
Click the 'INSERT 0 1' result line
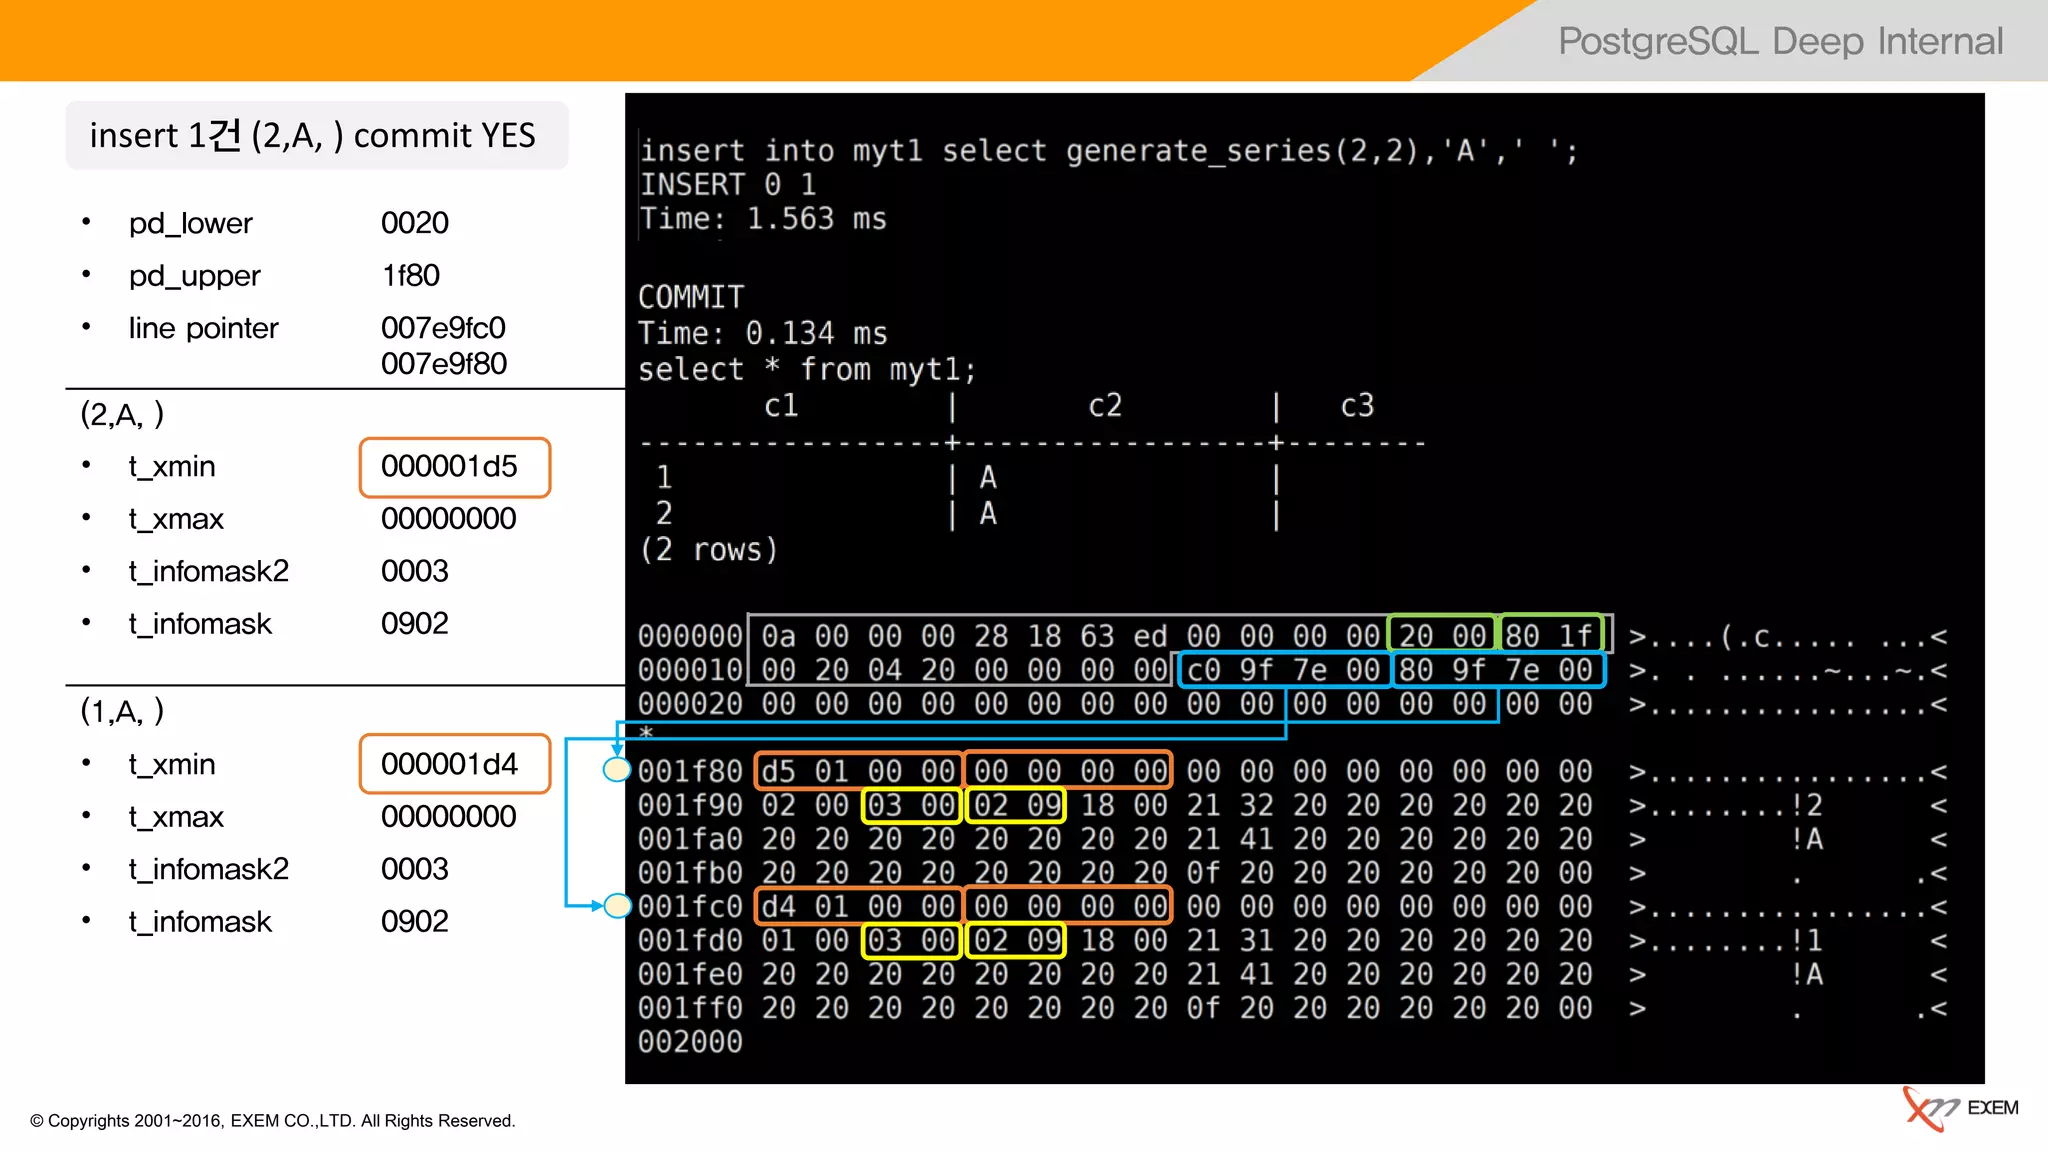[728, 184]
